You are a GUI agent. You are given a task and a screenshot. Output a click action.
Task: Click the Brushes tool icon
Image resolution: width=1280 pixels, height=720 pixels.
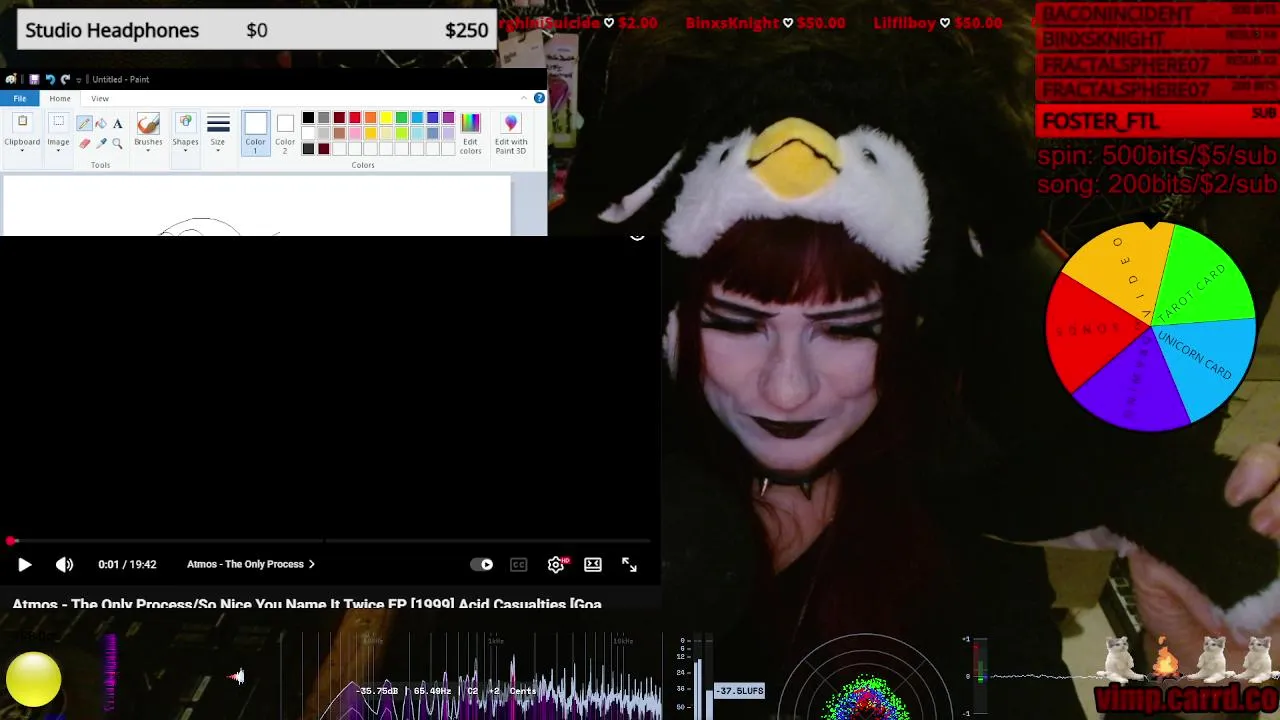coord(148,124)
